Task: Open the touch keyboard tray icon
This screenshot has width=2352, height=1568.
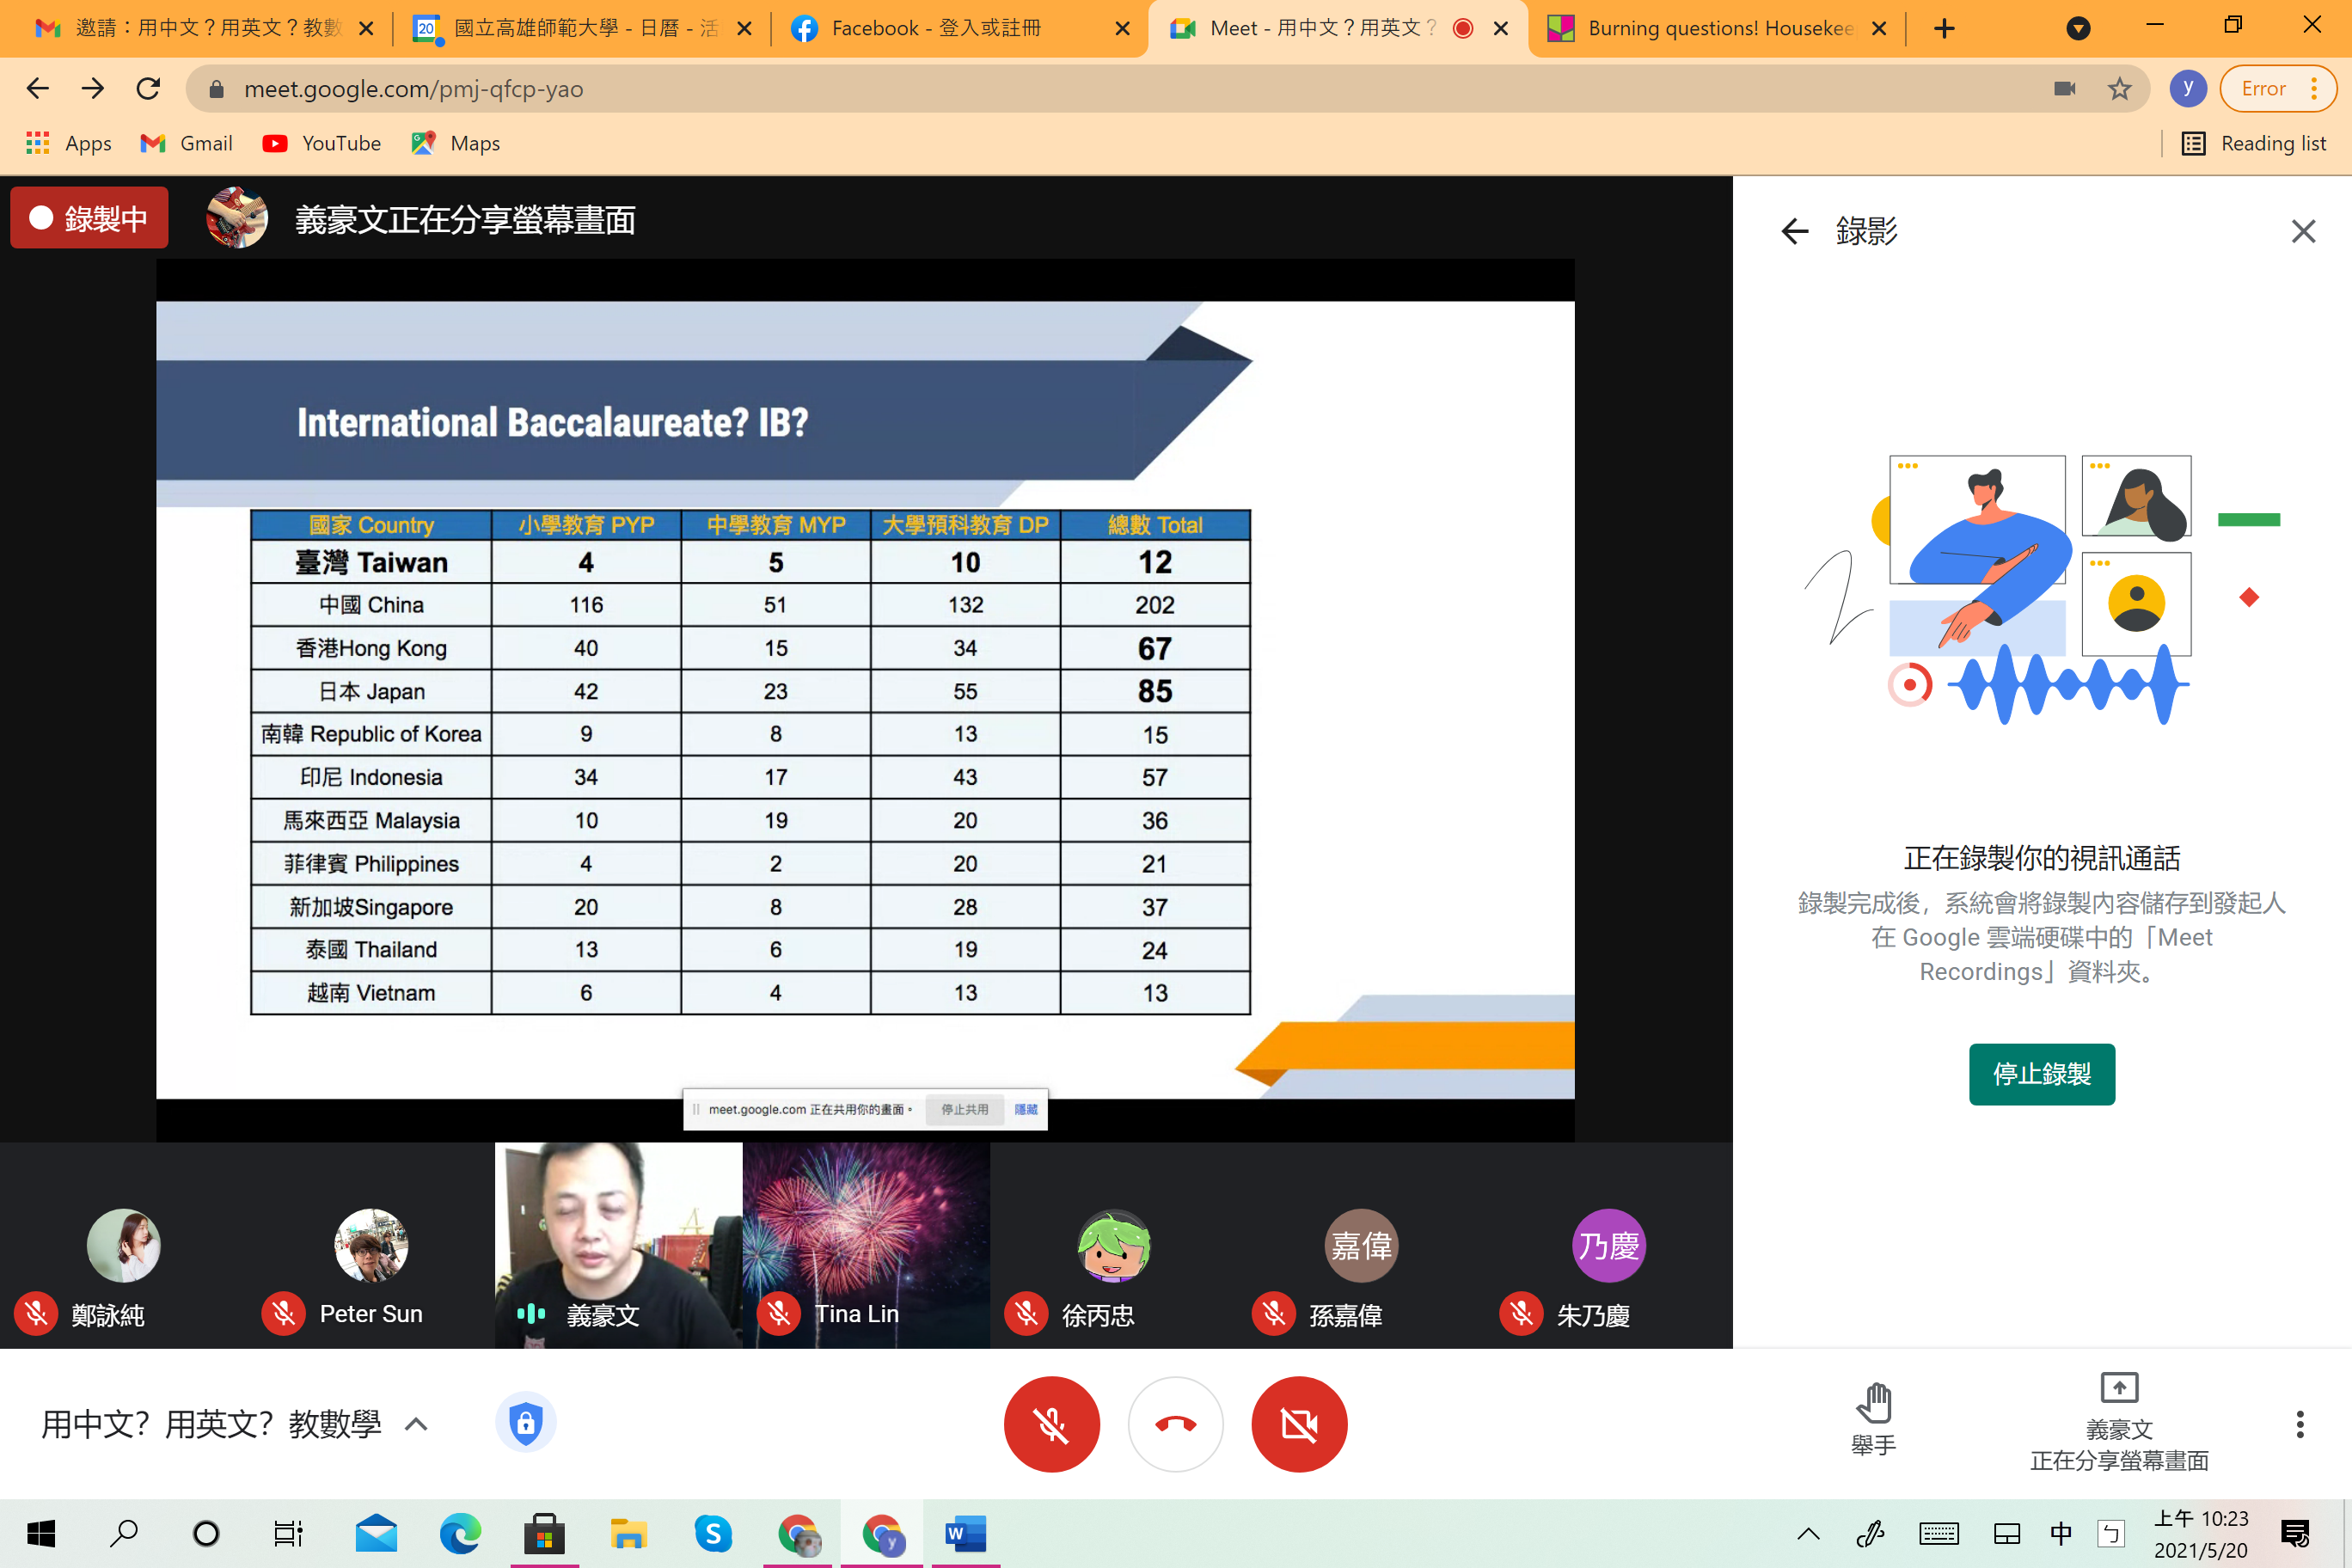Action: [1939, 1533]
